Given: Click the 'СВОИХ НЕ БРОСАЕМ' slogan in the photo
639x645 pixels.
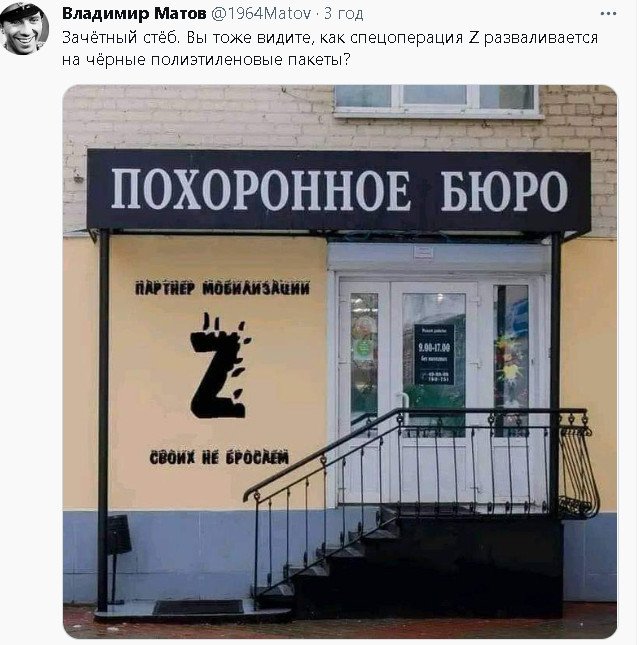Looking at the screenshot, I should [219, 457].
